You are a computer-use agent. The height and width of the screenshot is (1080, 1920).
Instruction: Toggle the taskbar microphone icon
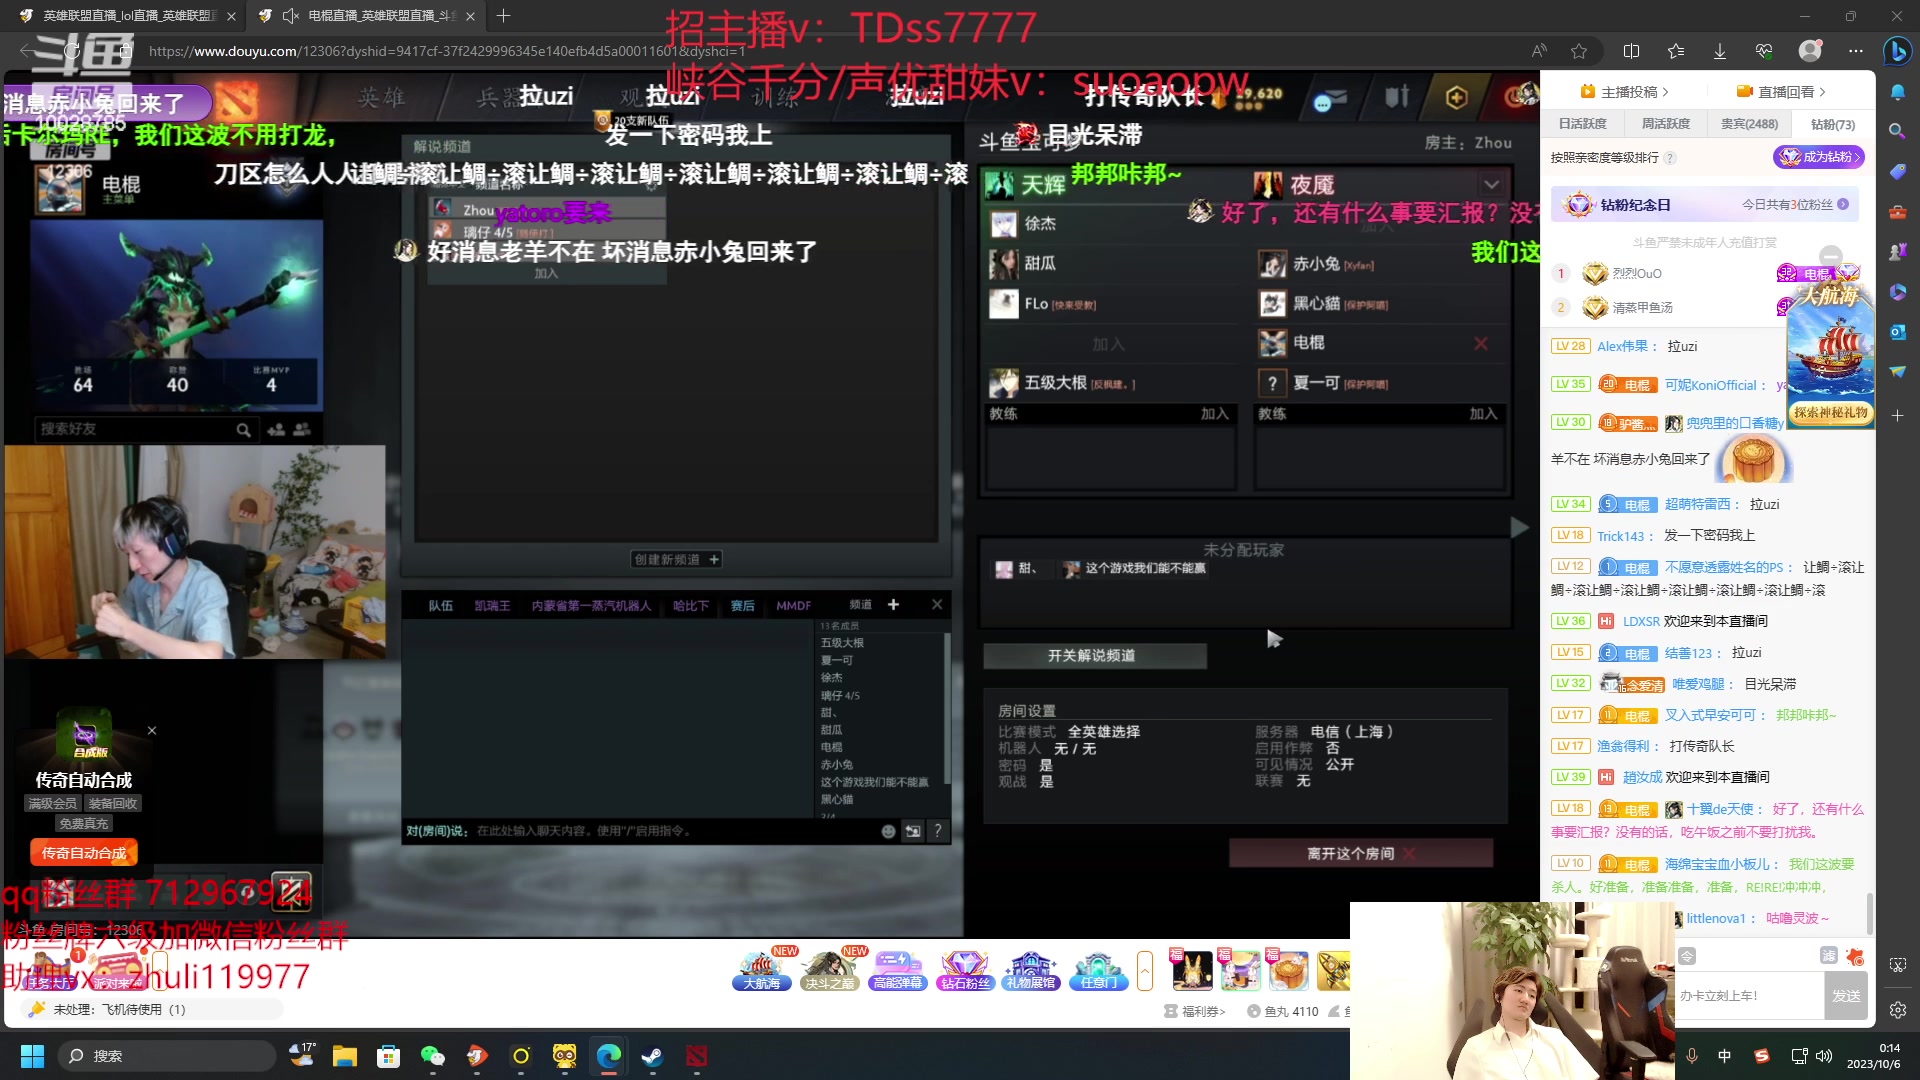pyautogui.click(x=1691, y=1056)
